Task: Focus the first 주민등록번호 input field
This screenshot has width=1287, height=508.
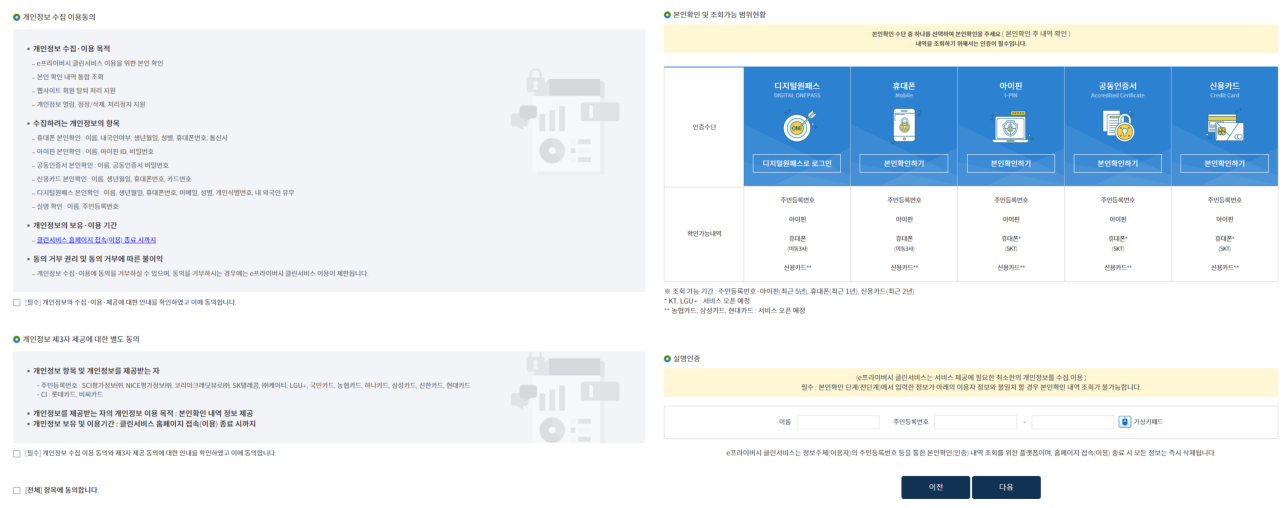Action: coord(975,422)
